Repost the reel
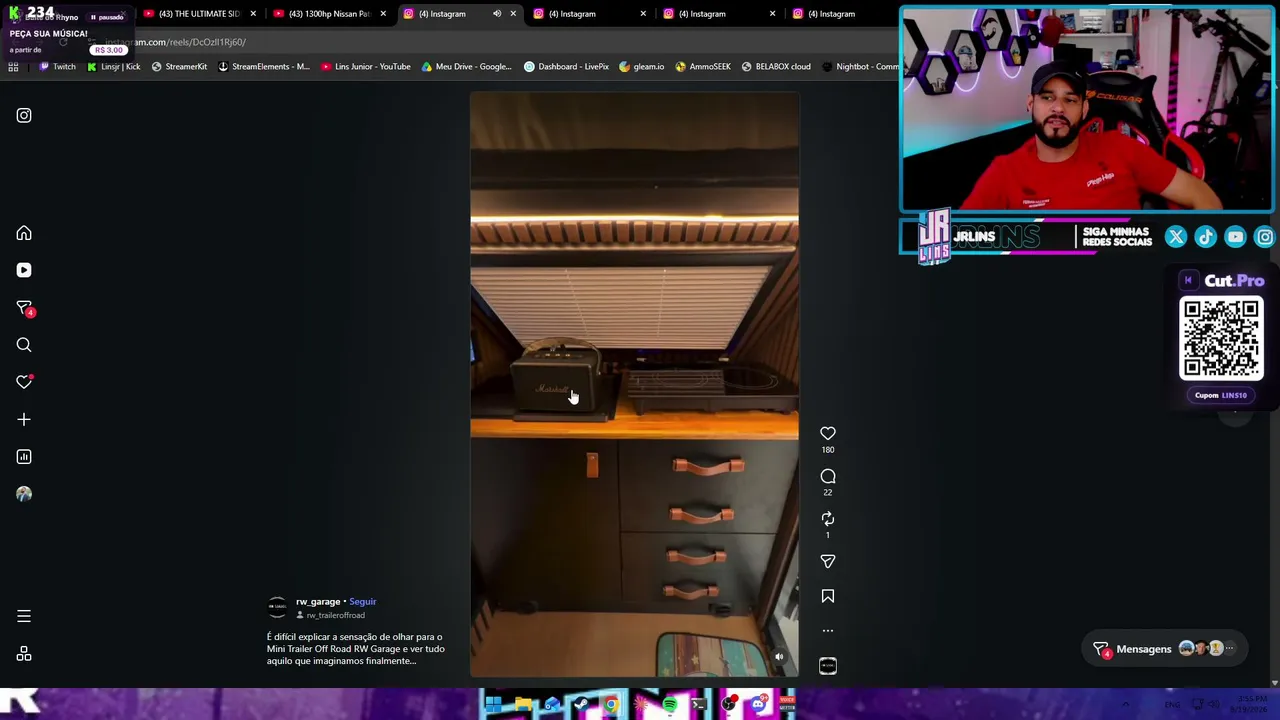 tap(828, 519)
